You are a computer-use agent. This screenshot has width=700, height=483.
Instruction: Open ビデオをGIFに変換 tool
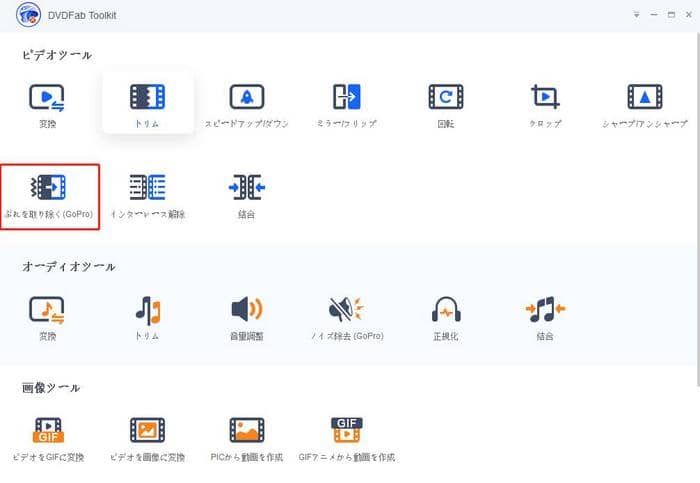pyautogui.click(x=47, y=432)
